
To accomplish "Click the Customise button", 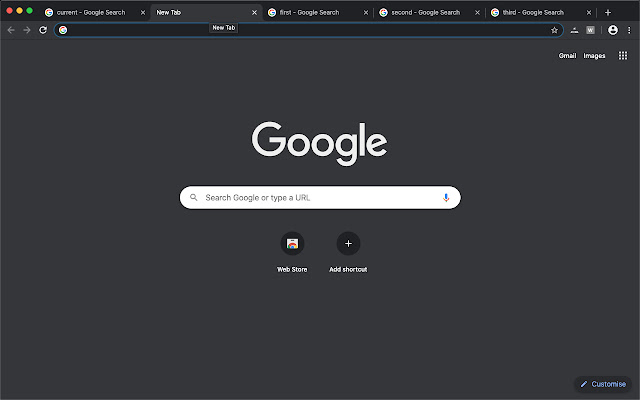I will tap(603, 384).
